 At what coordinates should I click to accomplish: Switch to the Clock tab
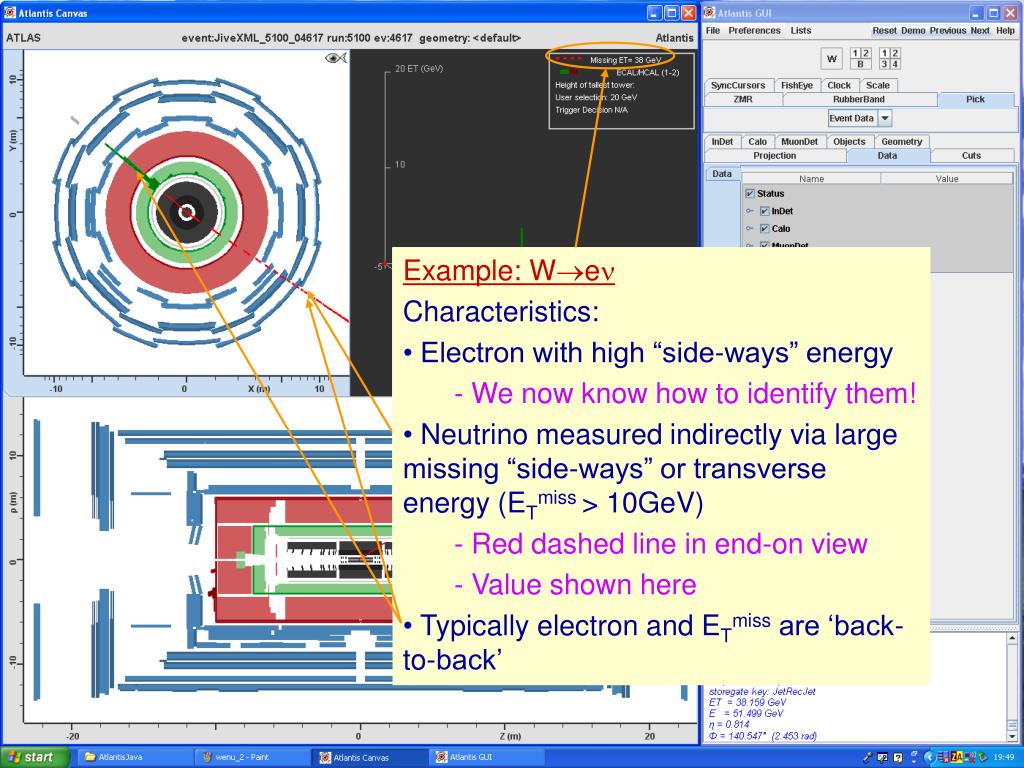(x=839, y=86)
